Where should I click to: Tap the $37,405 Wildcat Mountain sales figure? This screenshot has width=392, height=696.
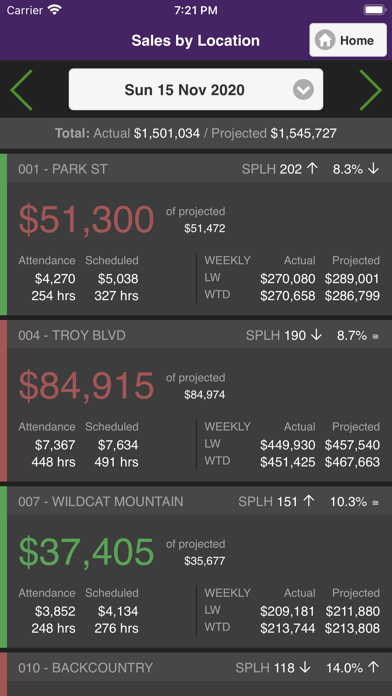coord(87,552)
